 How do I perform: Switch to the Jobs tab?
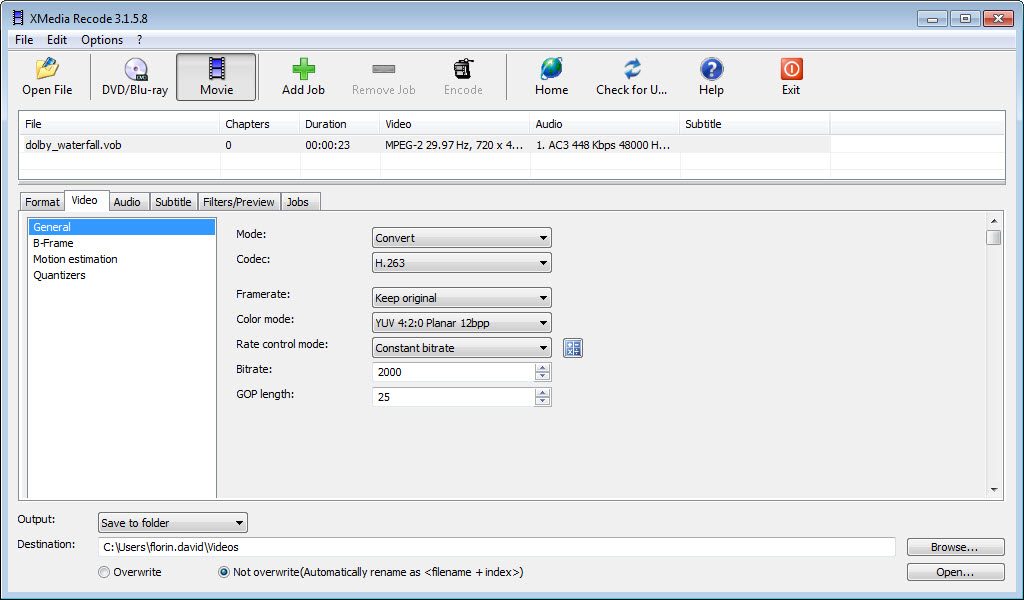[298, 202]
